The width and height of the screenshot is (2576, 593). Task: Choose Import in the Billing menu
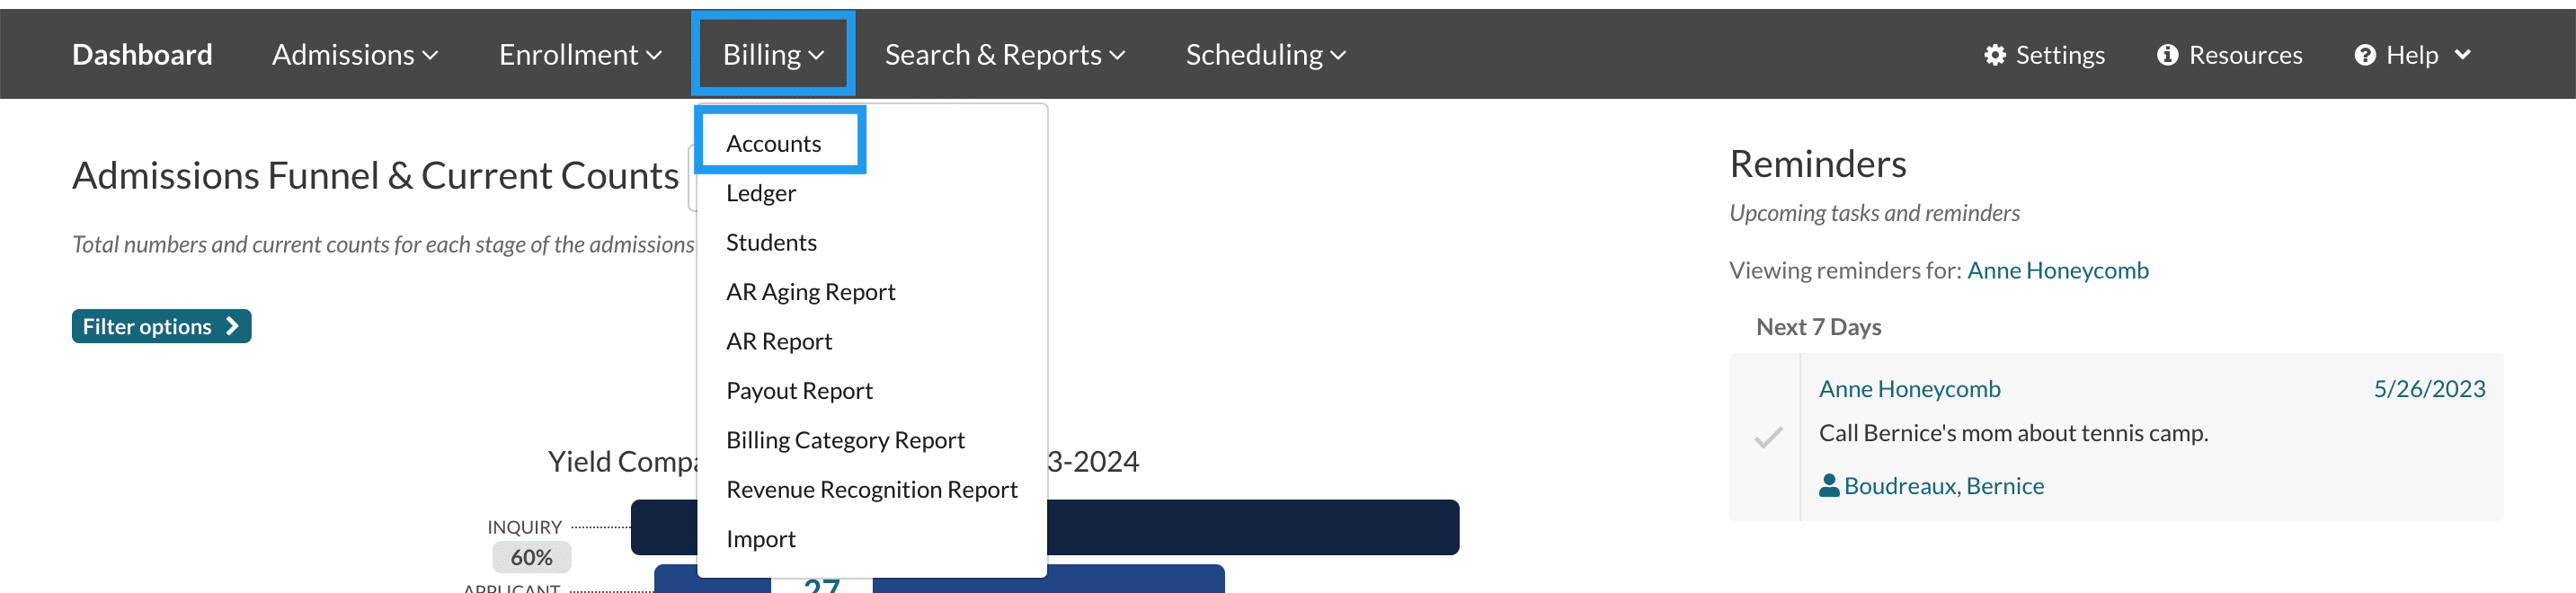760,539
